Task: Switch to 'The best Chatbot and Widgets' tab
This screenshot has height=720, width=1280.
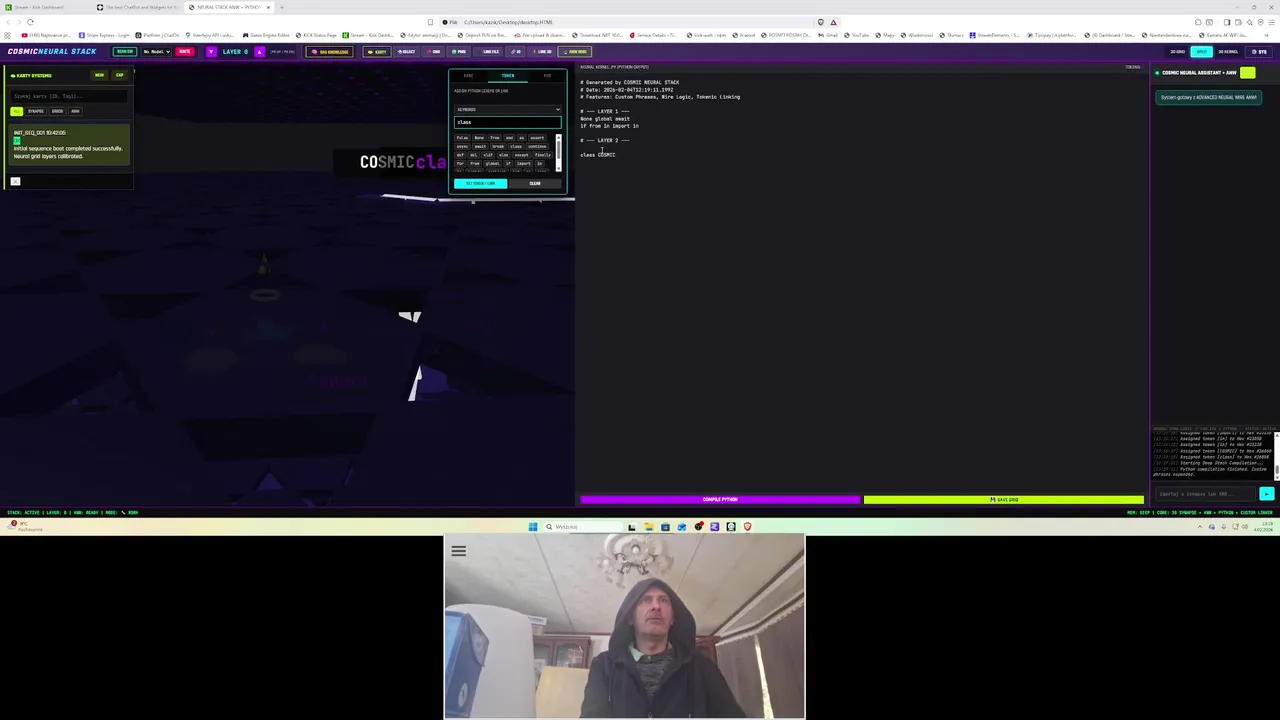Action: coord(137,7)
